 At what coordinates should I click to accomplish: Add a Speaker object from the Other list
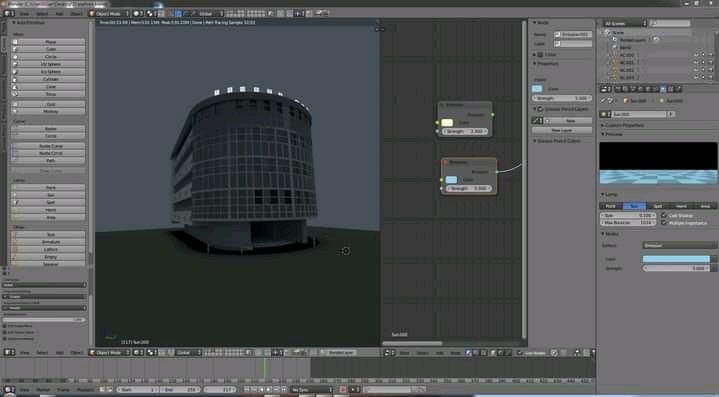[48, 264]
